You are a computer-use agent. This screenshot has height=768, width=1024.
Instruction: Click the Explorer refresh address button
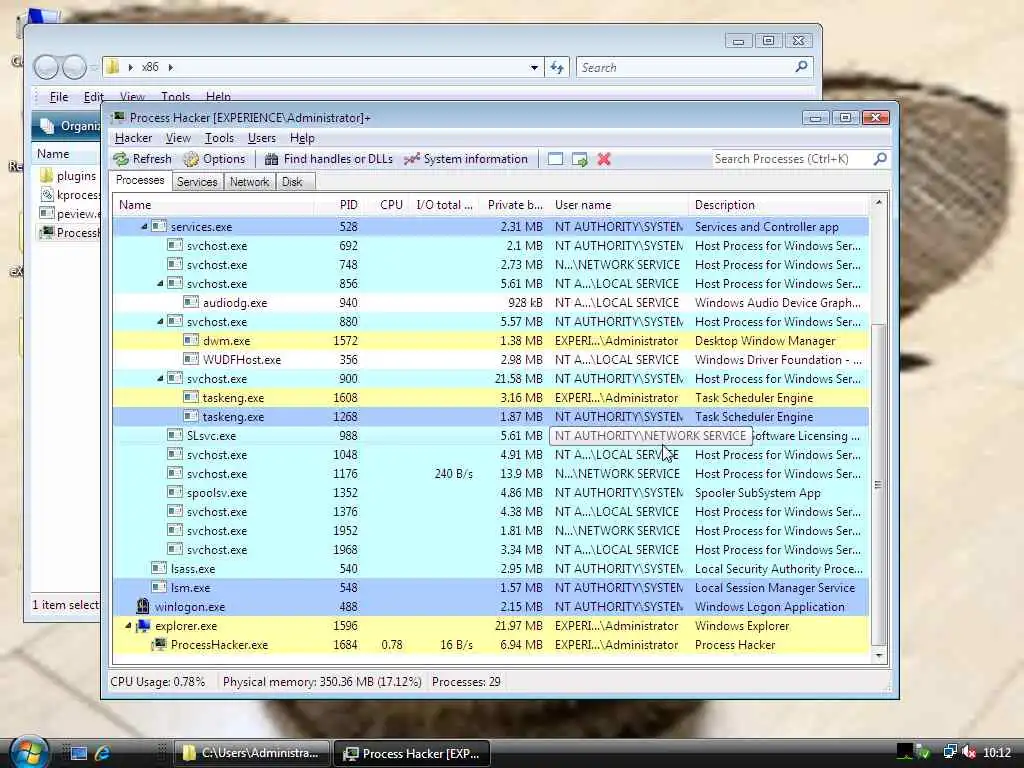pyautogui.click(x=557, y=67)
